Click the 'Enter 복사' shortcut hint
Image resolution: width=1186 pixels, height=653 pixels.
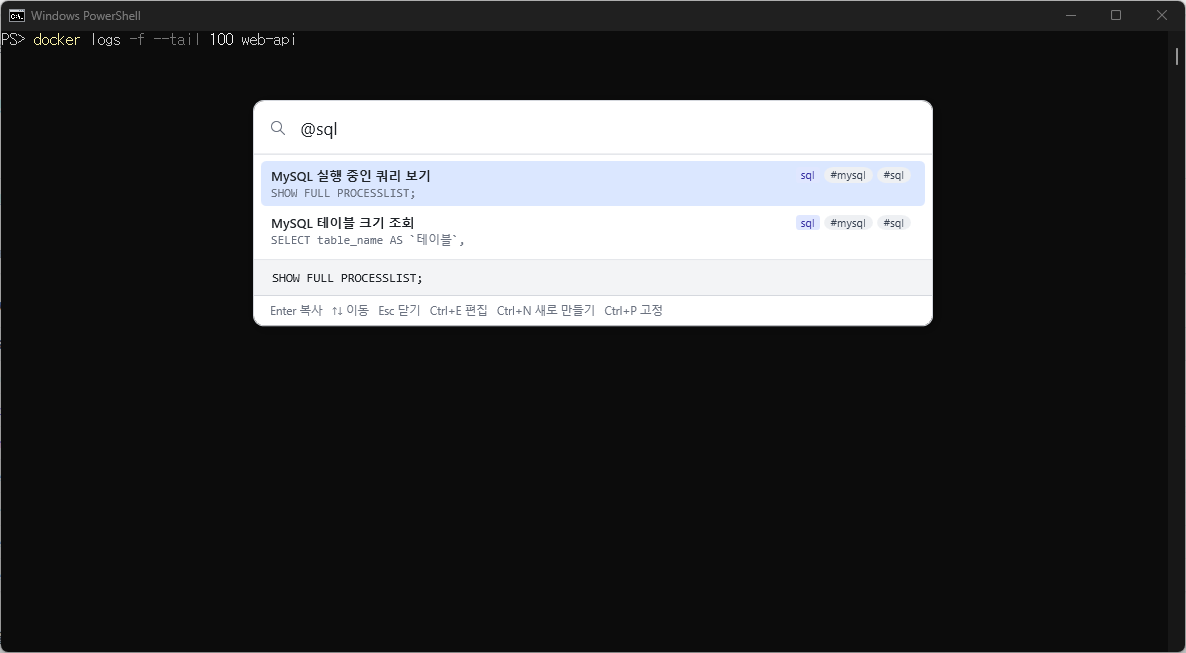tap(296, 311)
